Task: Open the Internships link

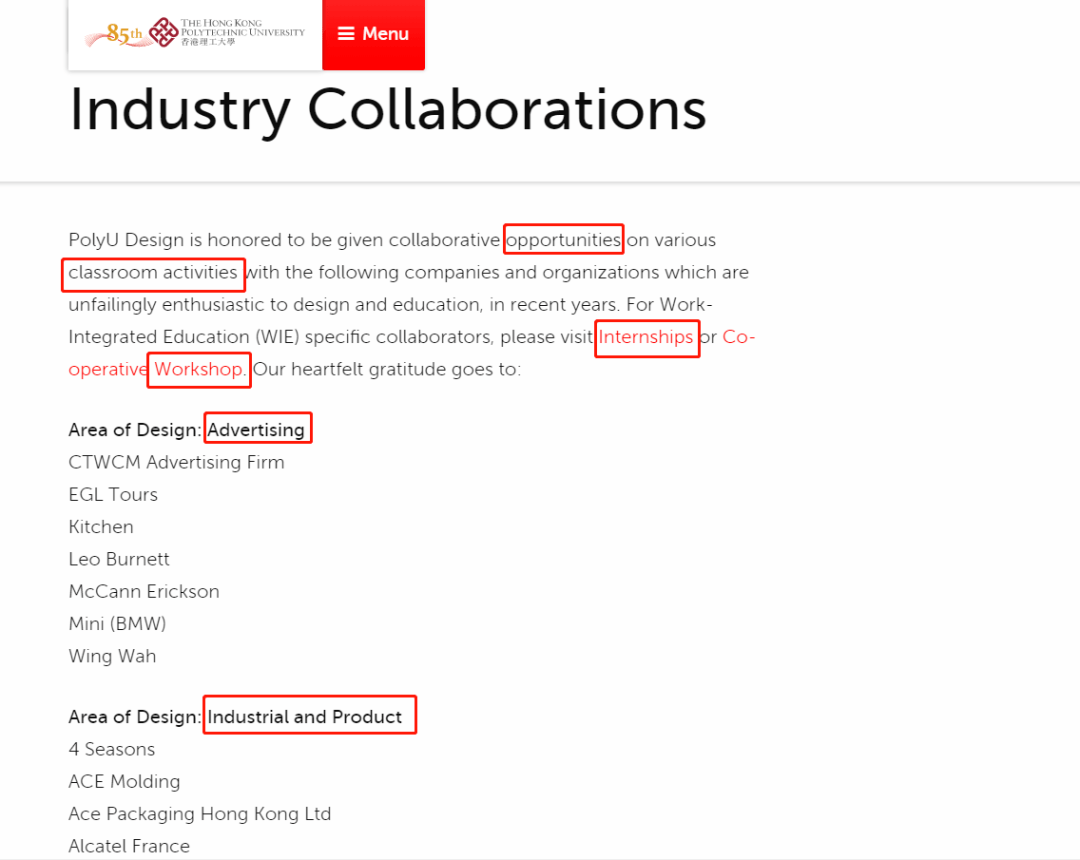Action: click(646, 337)
